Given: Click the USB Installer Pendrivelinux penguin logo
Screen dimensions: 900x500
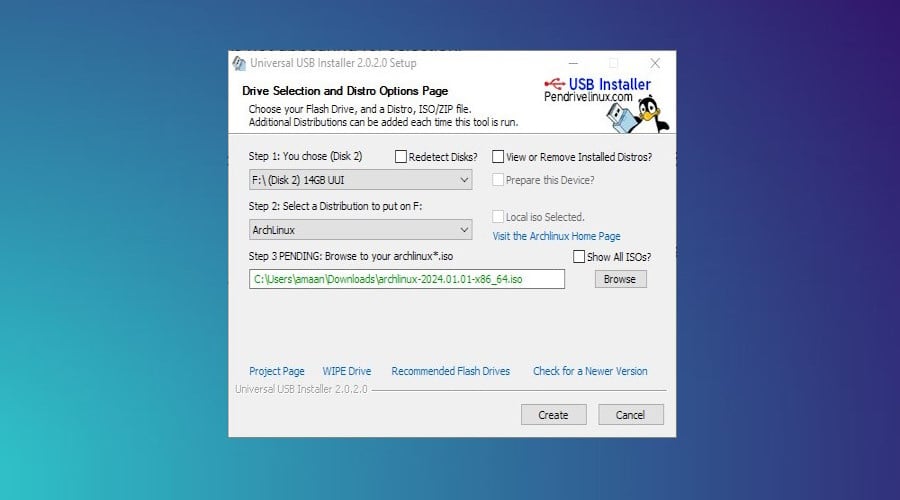Looking at the screenshot, I should 607,104.
